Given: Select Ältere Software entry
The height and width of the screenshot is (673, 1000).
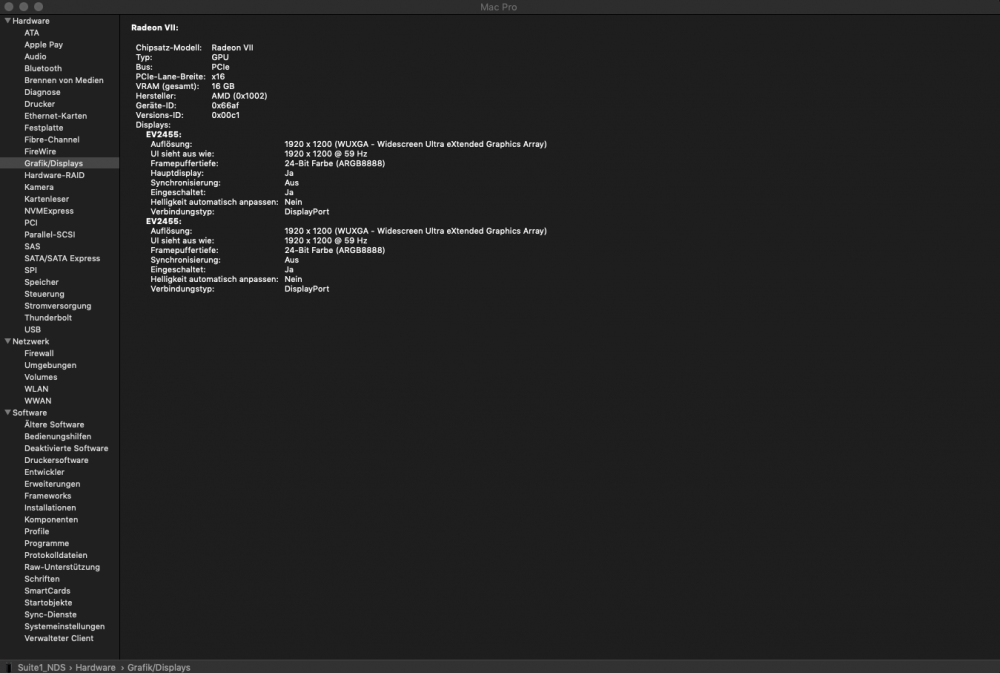Looking at the screenshot, I should [x=54, y=425].
